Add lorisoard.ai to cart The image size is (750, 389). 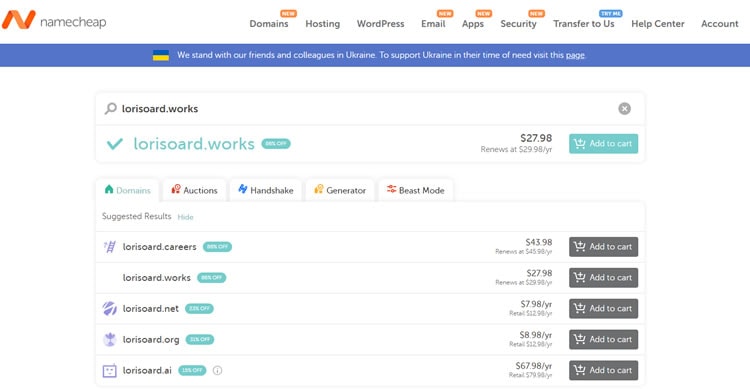(x=603, y=370)
